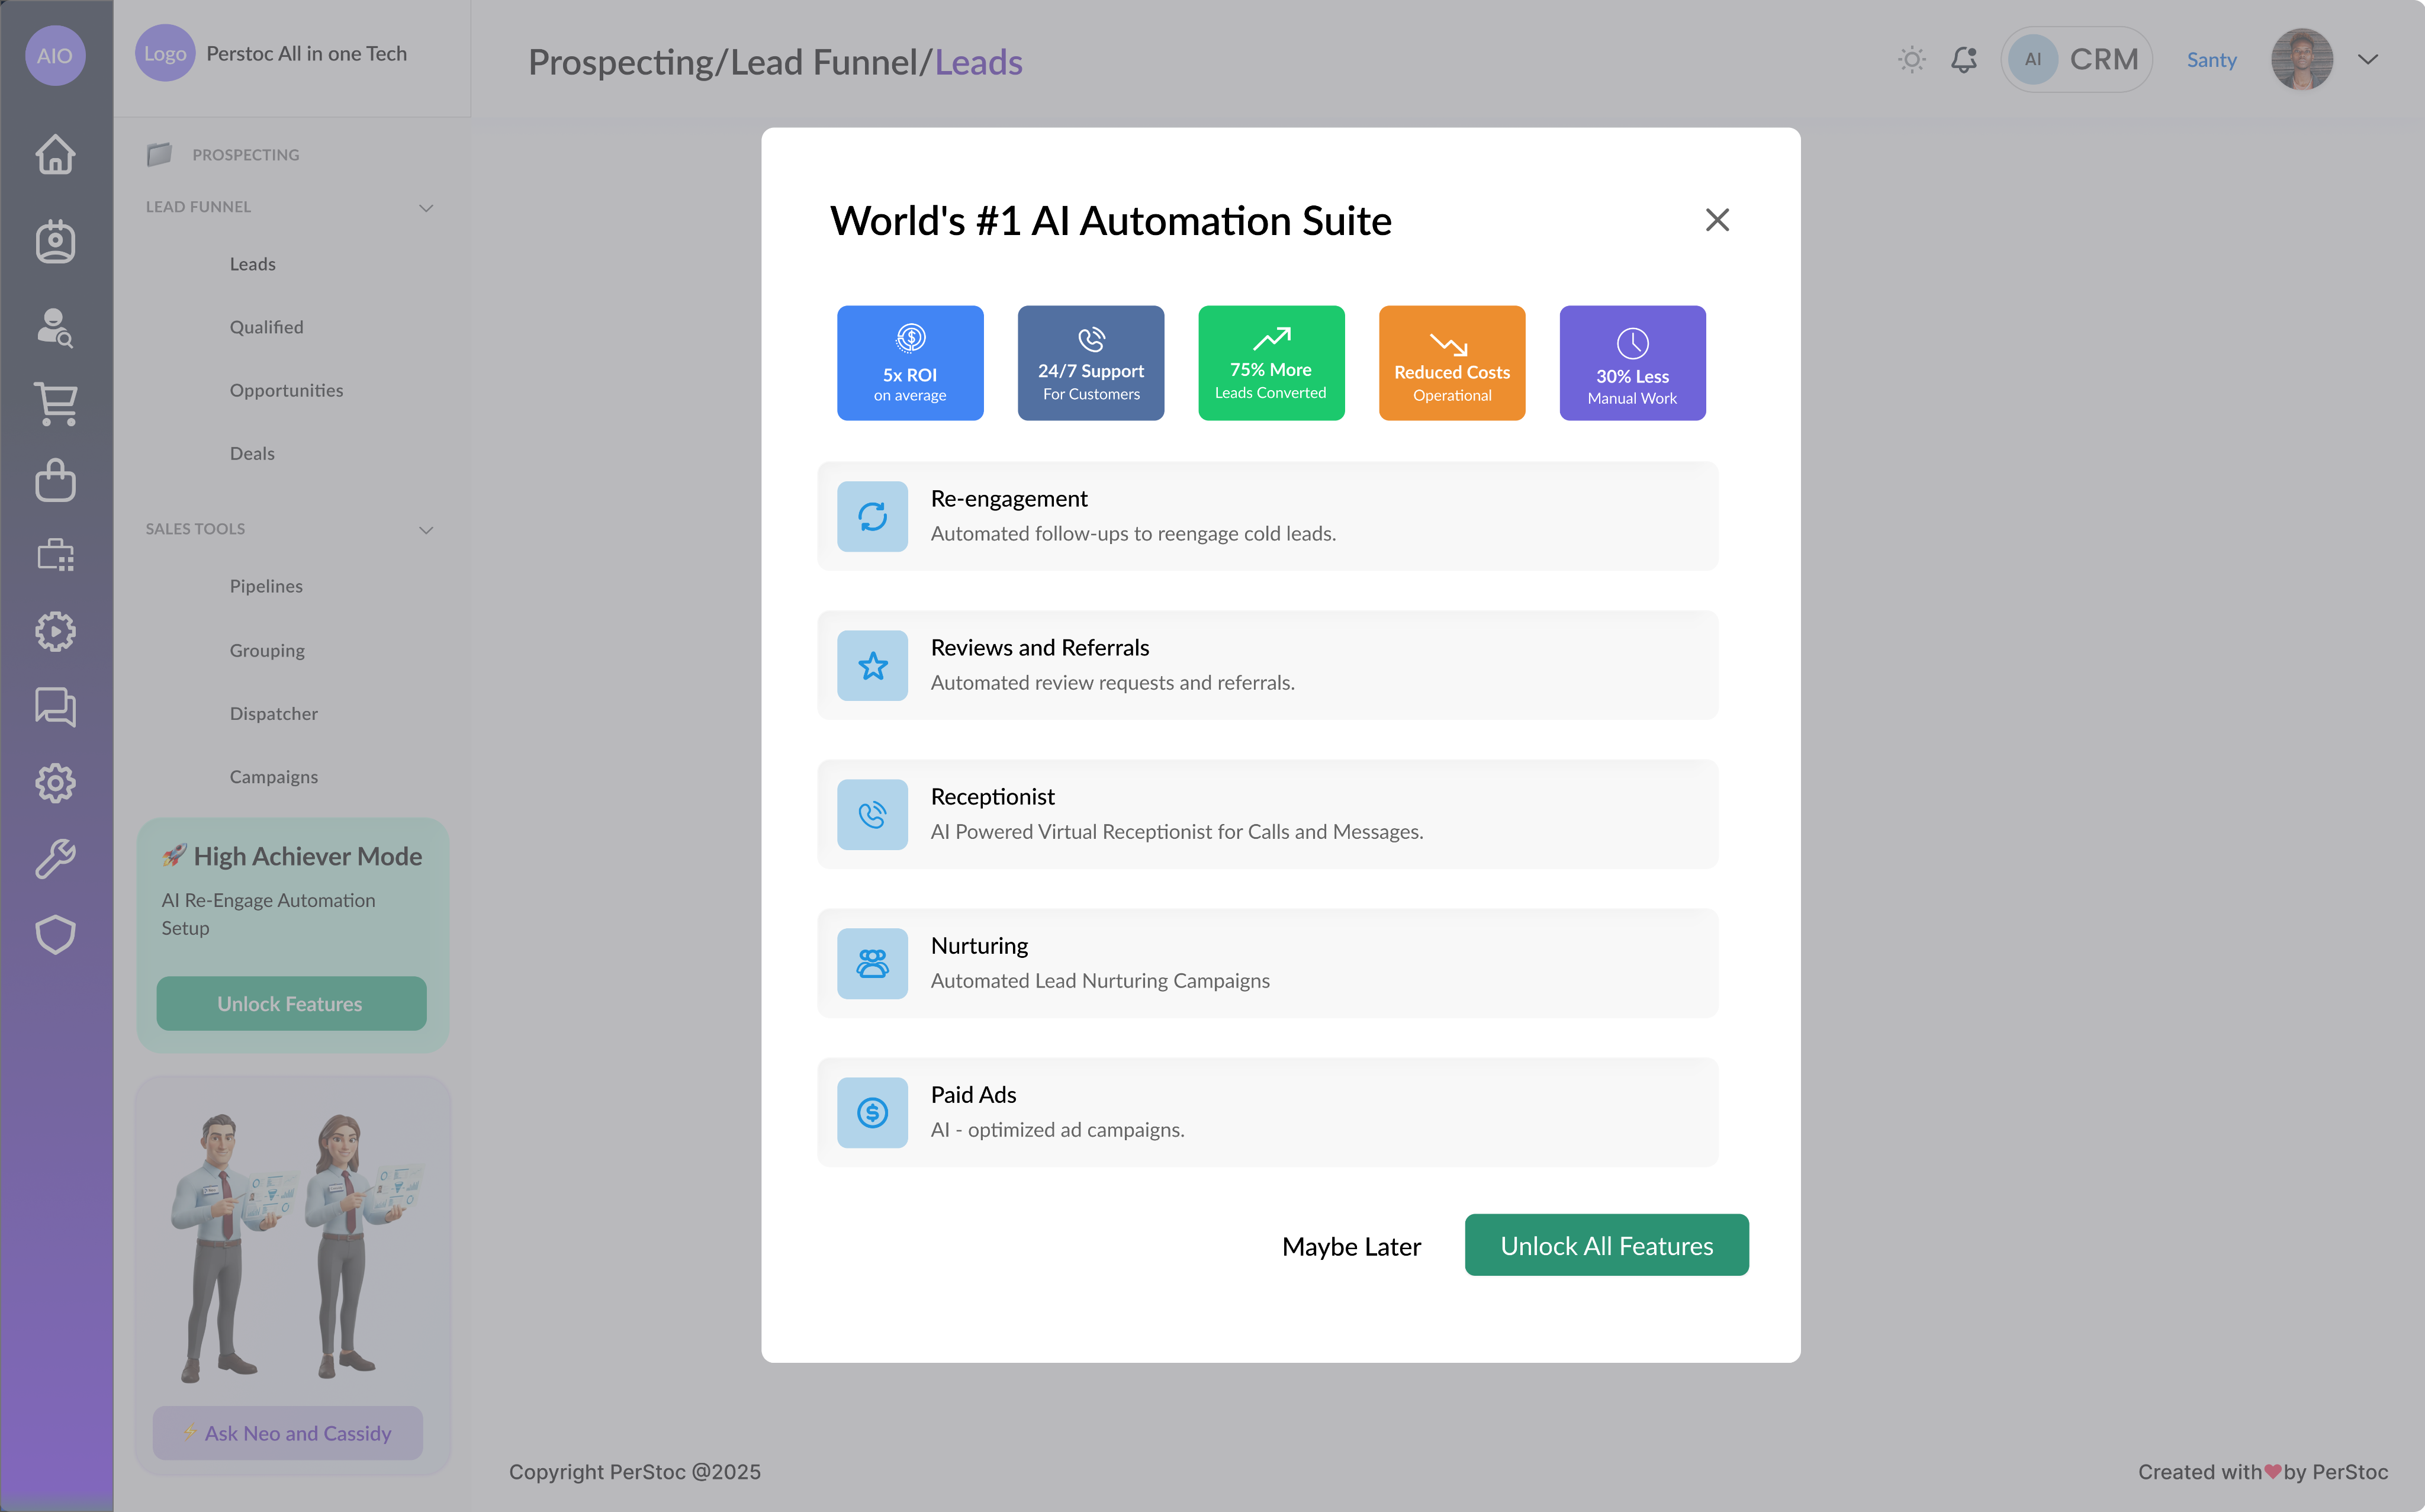The height and width of the screenshot is (1512, 2425).
Task: Select Qualified in Lead Funnel menu
Action: (266, 327)
